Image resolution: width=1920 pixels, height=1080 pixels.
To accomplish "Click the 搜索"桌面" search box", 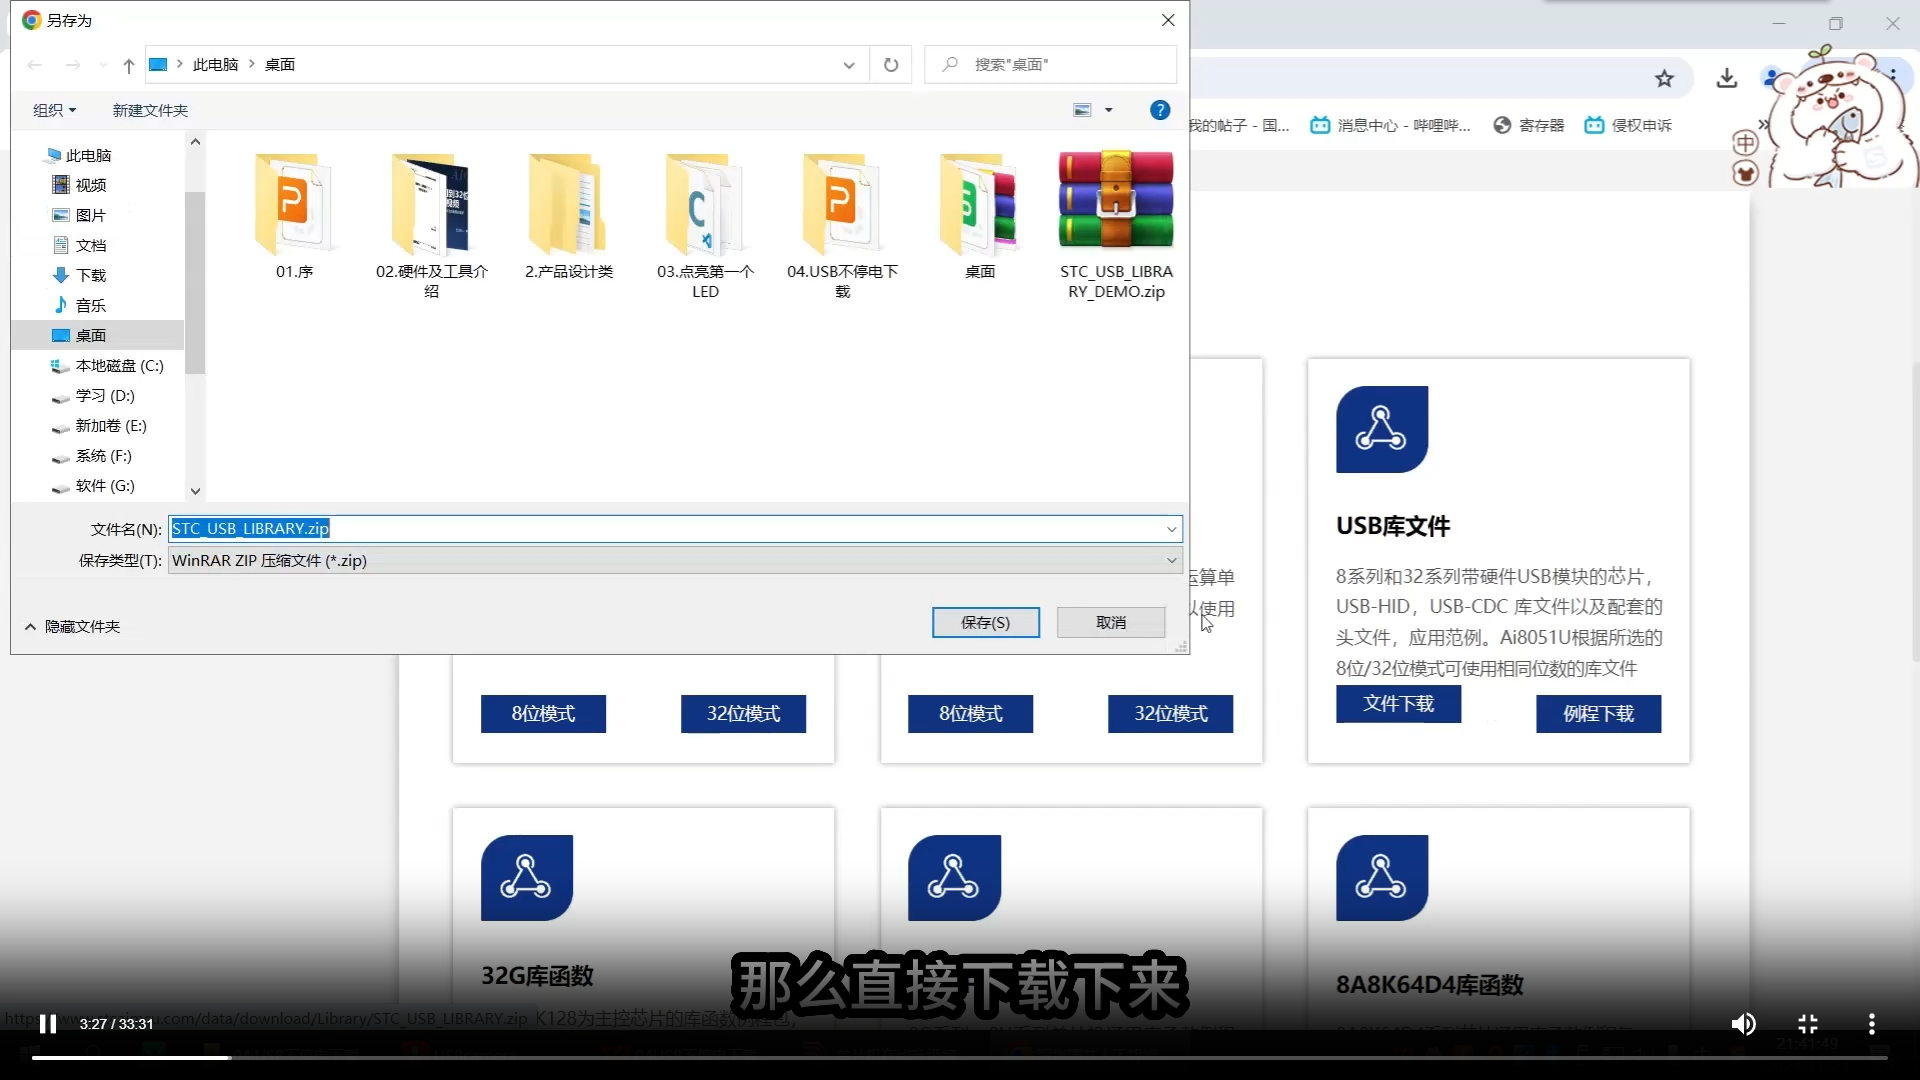I will [1050, 65].
